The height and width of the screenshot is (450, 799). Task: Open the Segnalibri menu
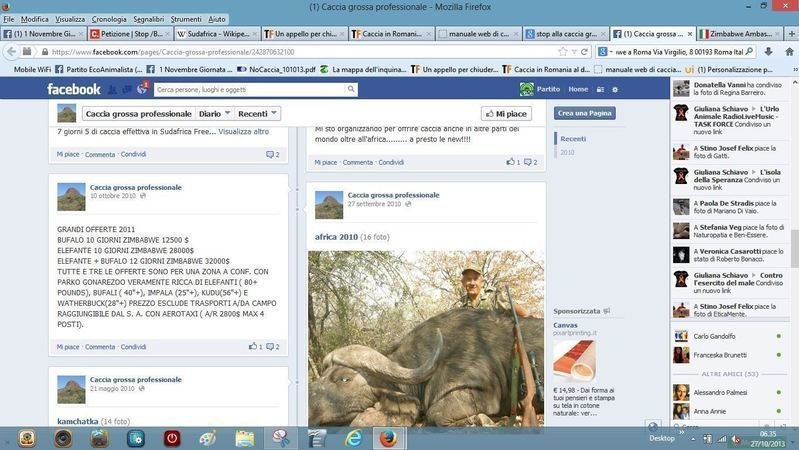[148, 19]
